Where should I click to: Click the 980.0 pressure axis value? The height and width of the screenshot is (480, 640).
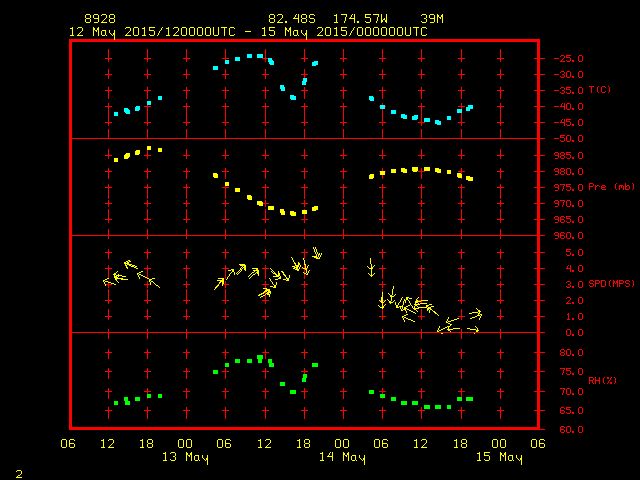pos(569,172)
